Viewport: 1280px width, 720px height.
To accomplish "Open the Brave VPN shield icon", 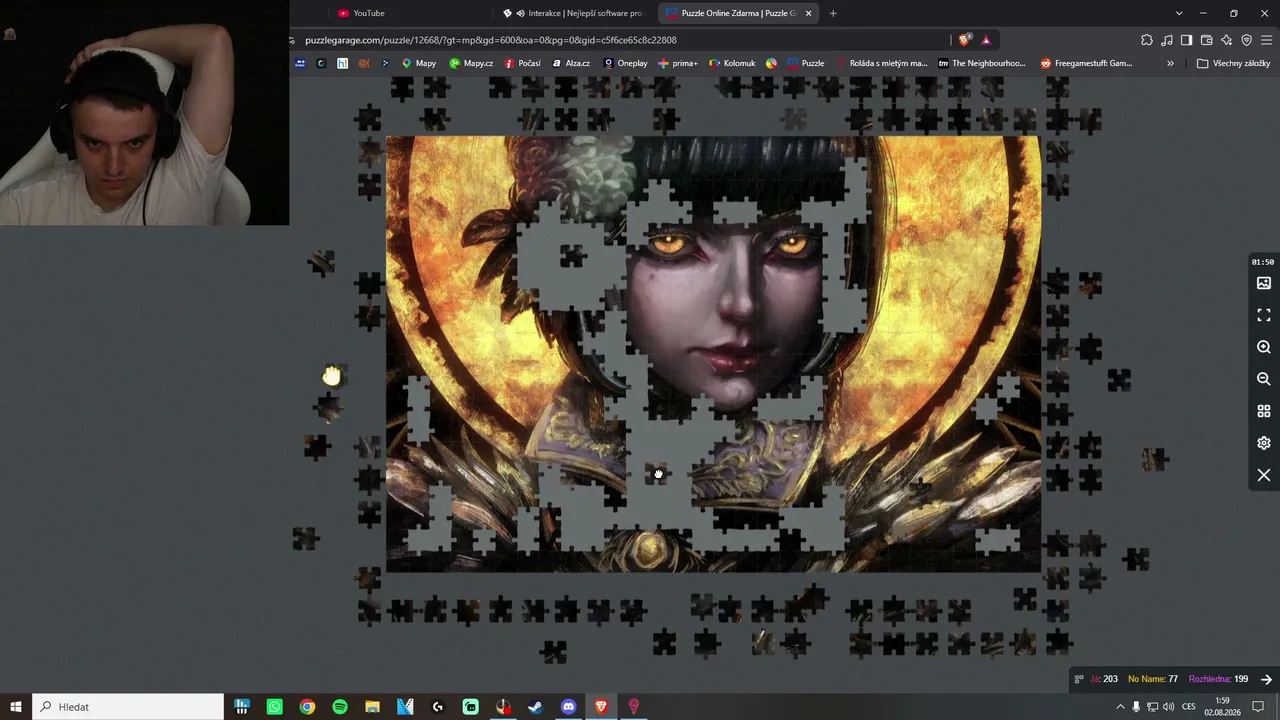I will coord(1246,40).
